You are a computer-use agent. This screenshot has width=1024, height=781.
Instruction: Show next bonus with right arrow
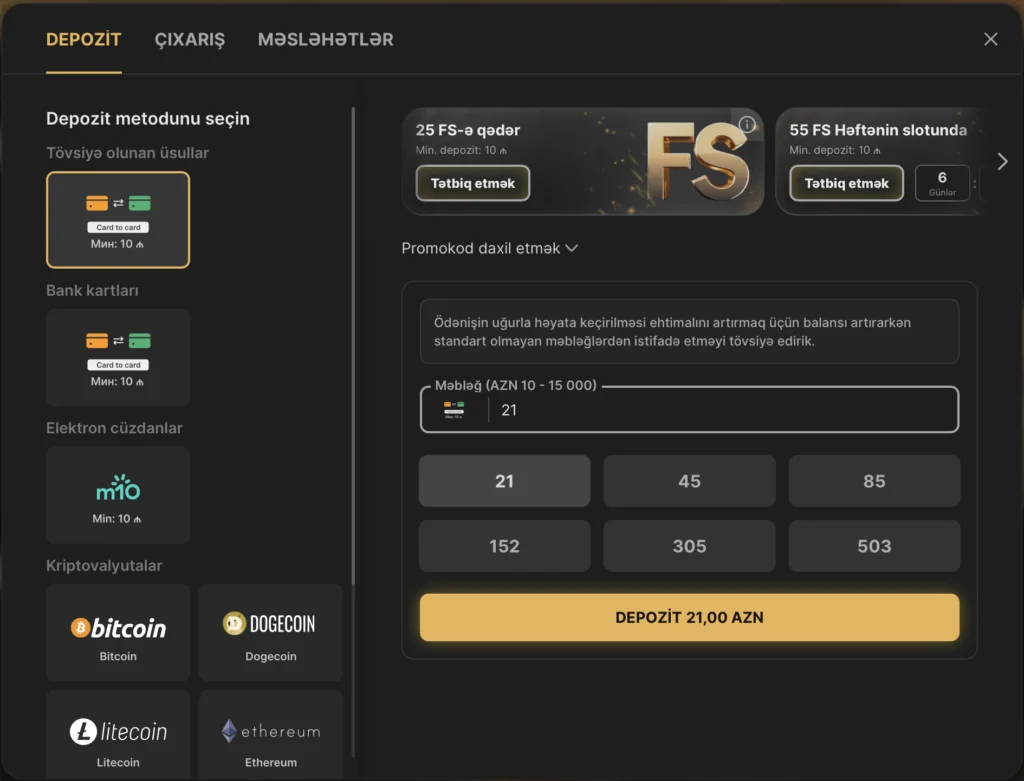[1002, 161]
